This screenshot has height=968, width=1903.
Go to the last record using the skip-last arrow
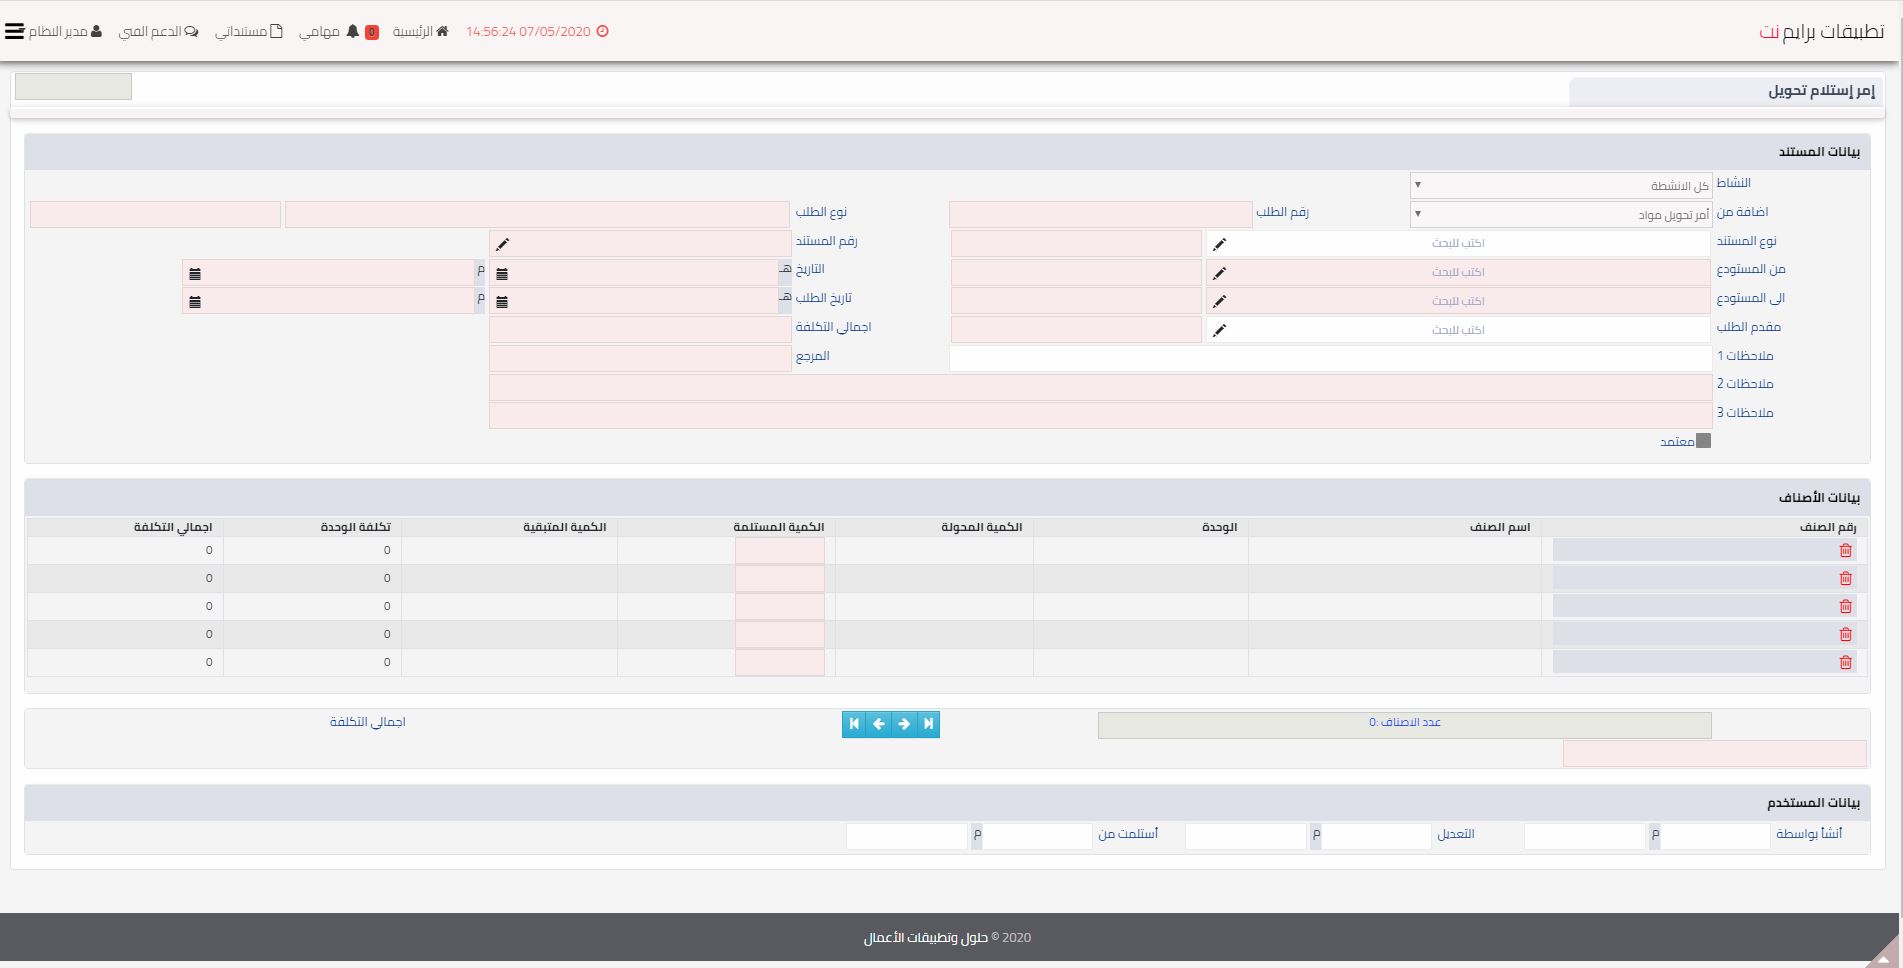[x=928, y=724]
